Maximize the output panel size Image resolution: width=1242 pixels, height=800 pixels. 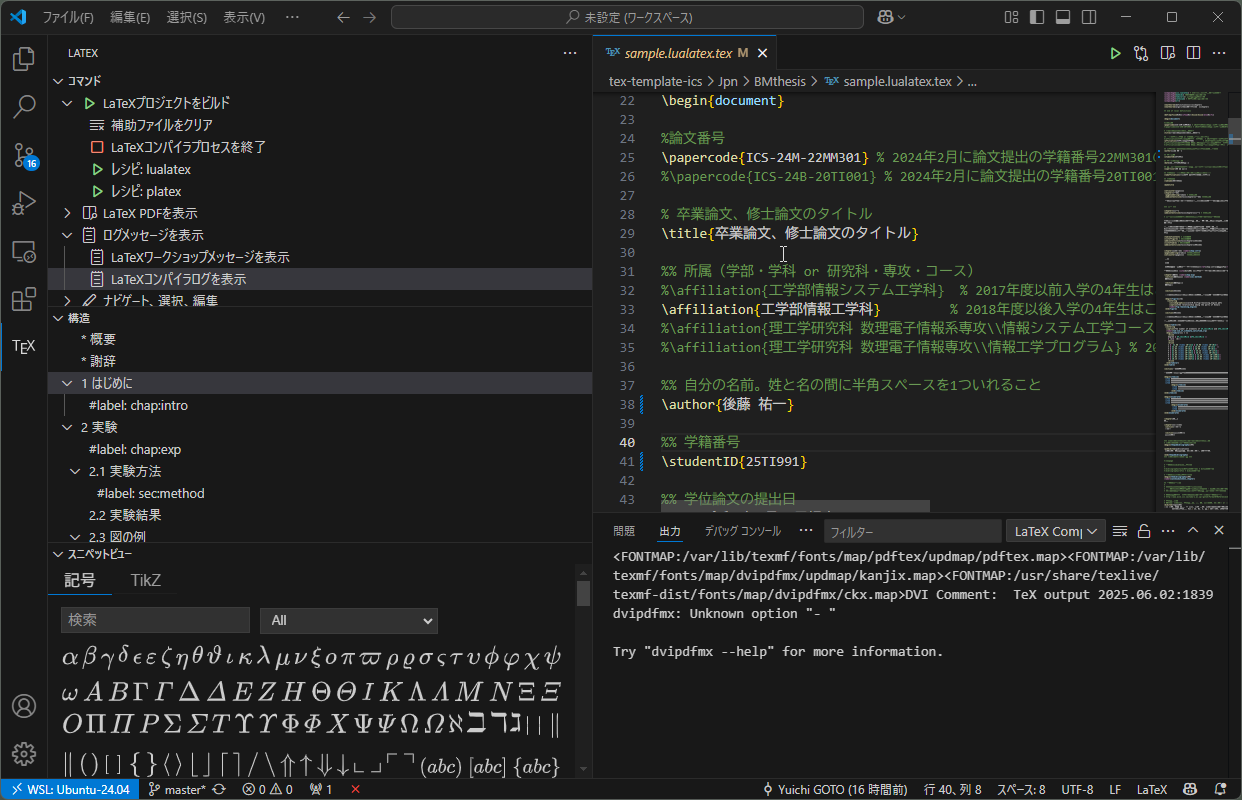pyautogui.click(x=1193, y=531)
